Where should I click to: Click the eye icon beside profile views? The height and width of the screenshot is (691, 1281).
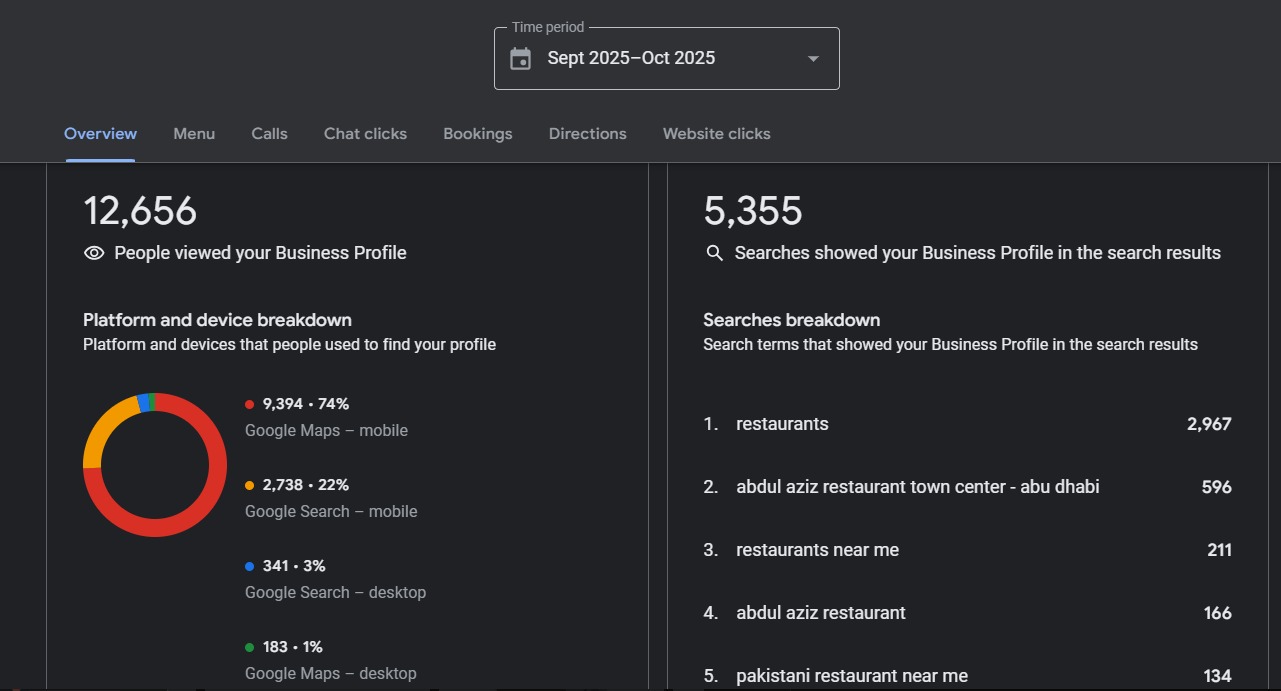point(94,253)
